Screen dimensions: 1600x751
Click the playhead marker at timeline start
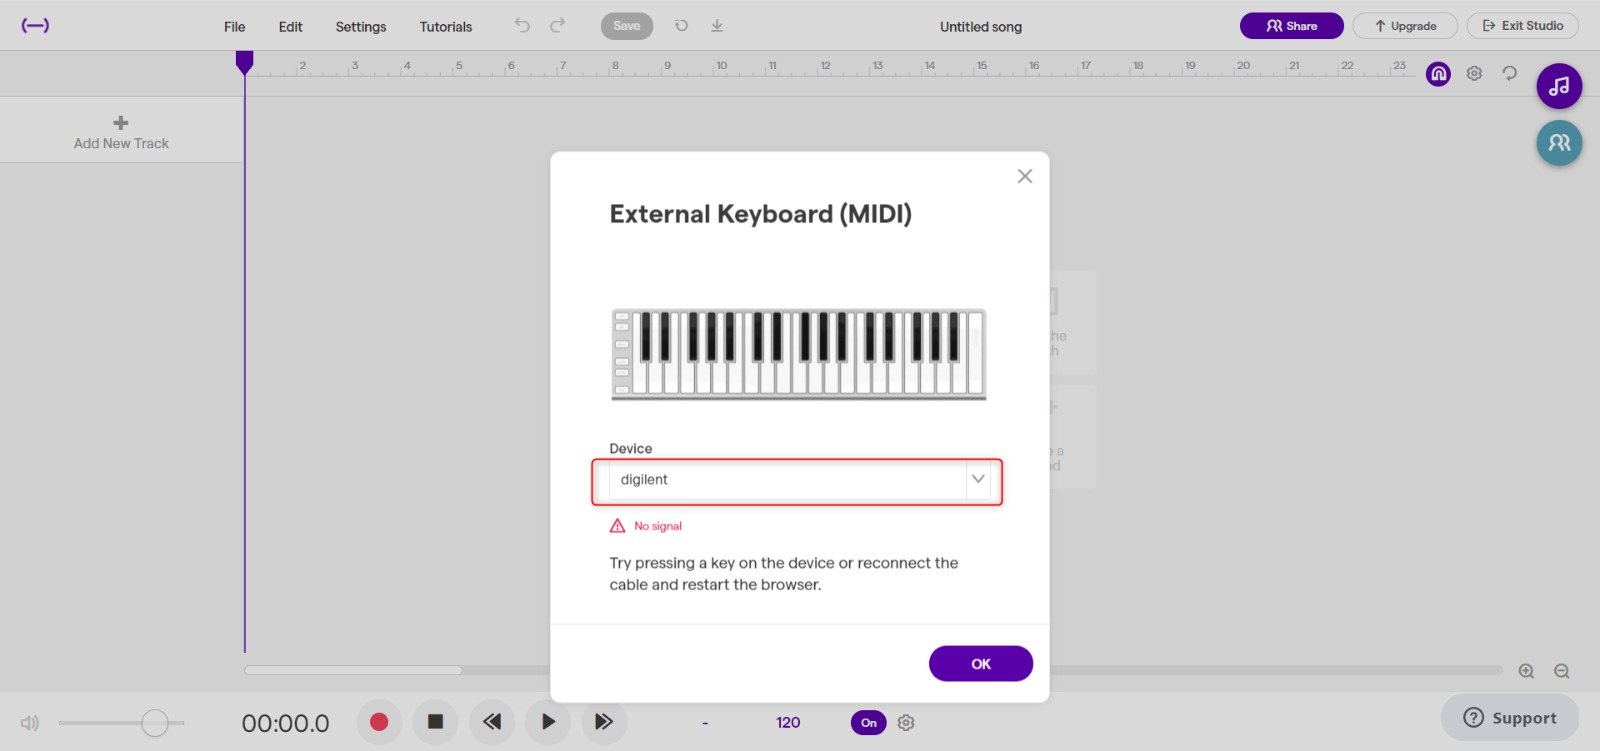point(244,63)
